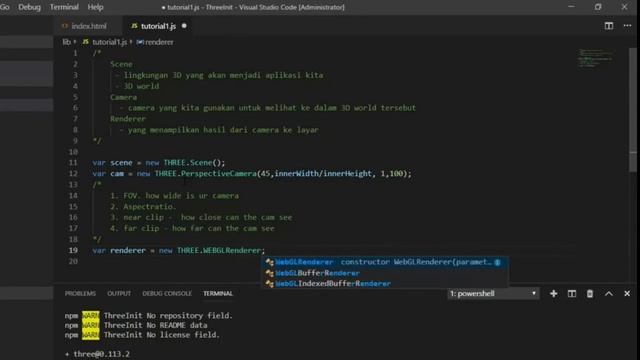Click the renderer symbol breadcrumb
The image size is (640, 360).
pyautogui.click(x=155, y=42)
